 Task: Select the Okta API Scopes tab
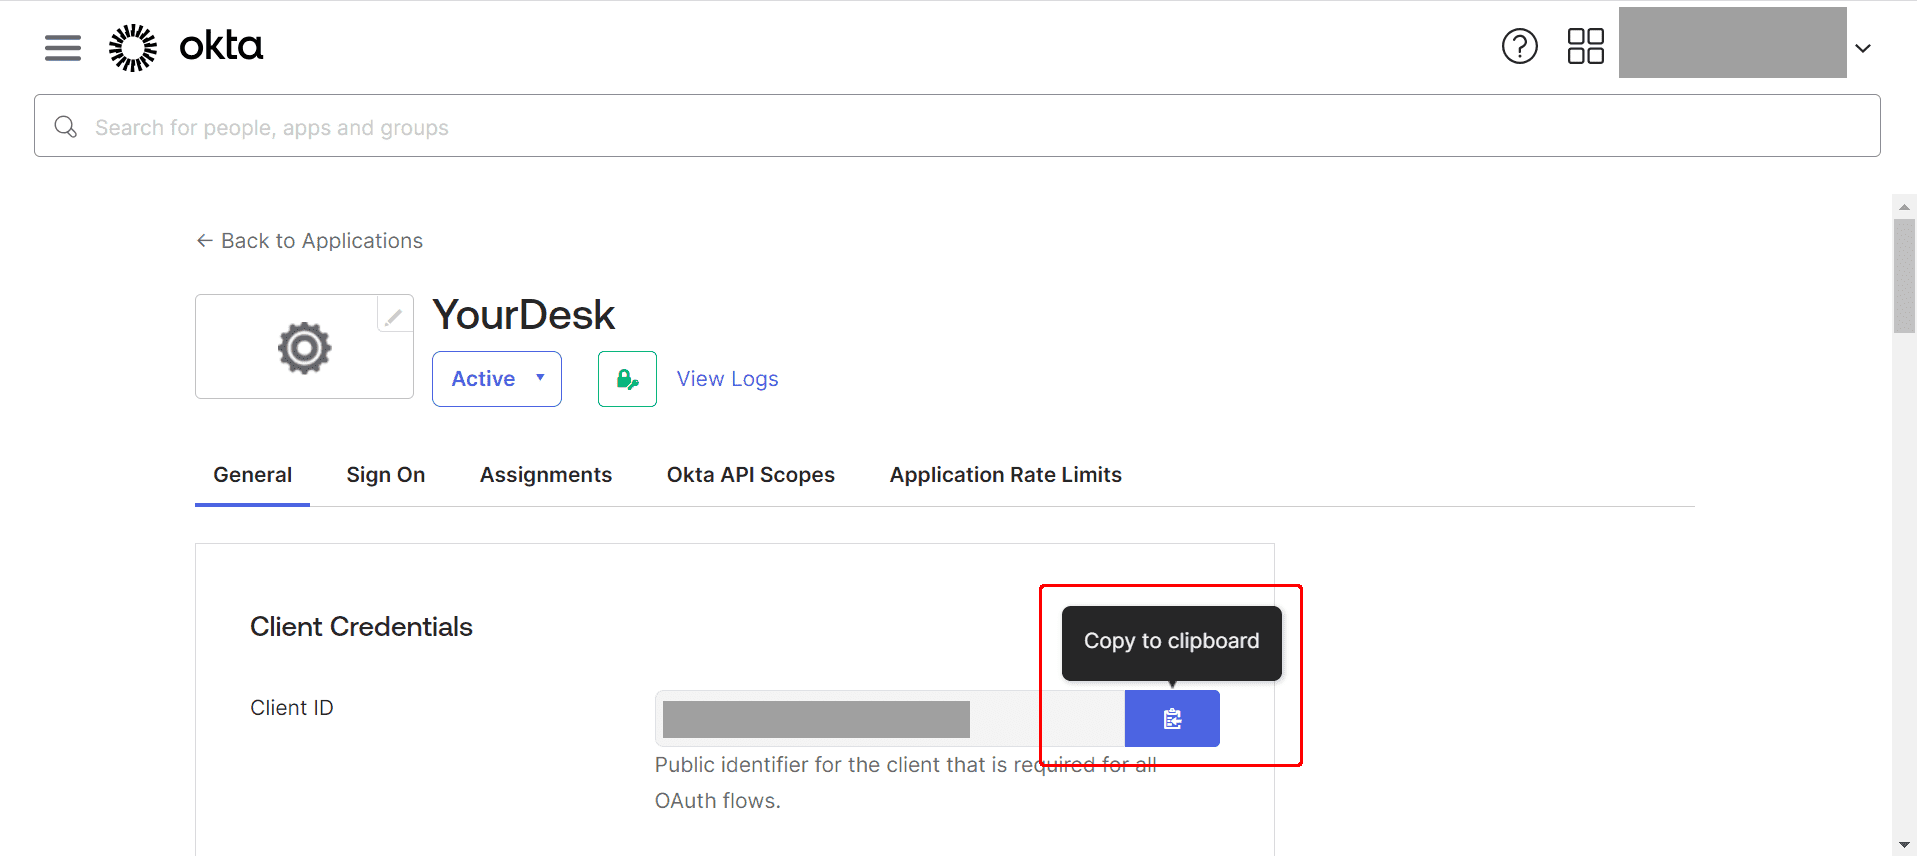coord(751,475)
